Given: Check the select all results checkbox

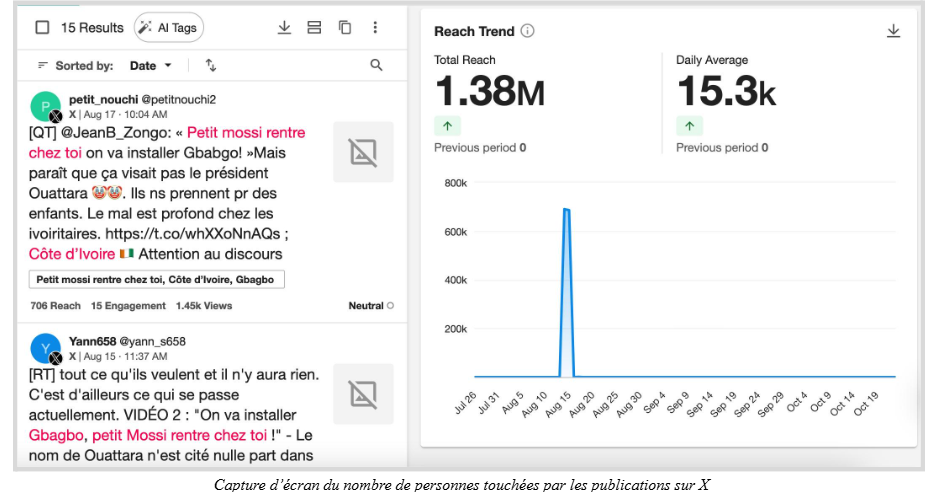Looking at the screenshot, I should click(42, 28).
